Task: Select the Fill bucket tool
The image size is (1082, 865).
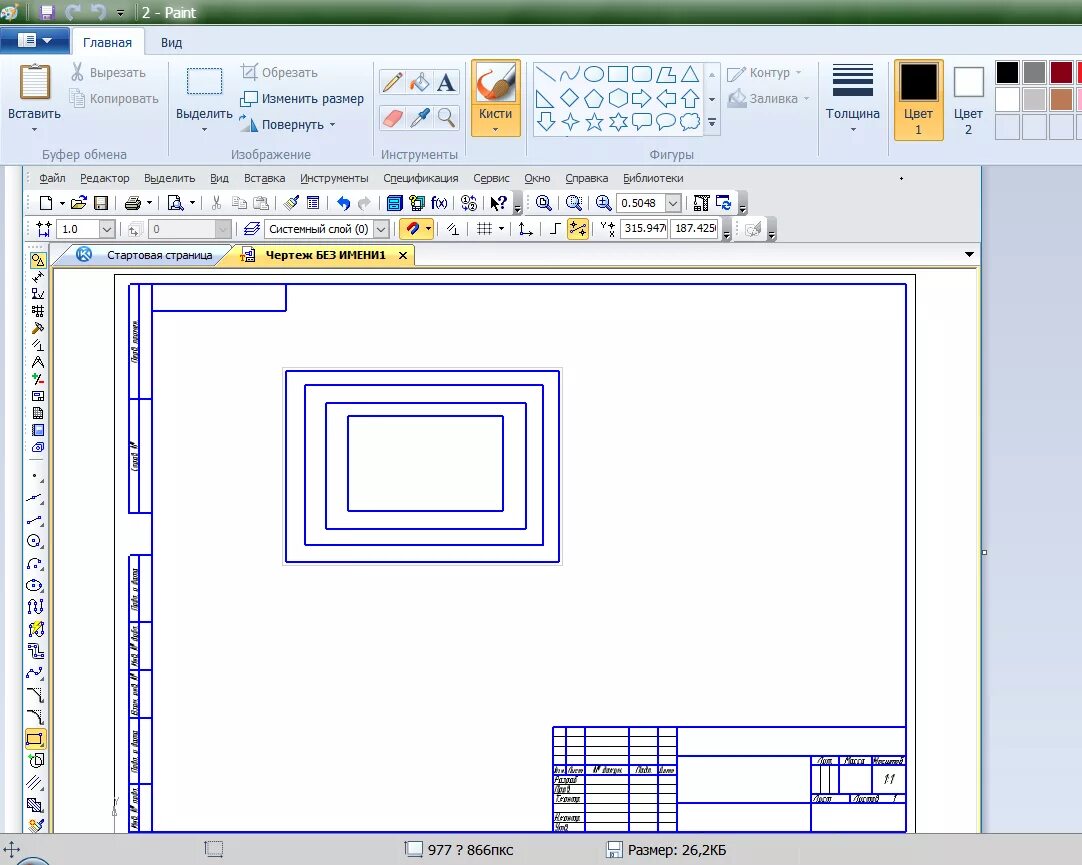Action: (x=419, y=83)
